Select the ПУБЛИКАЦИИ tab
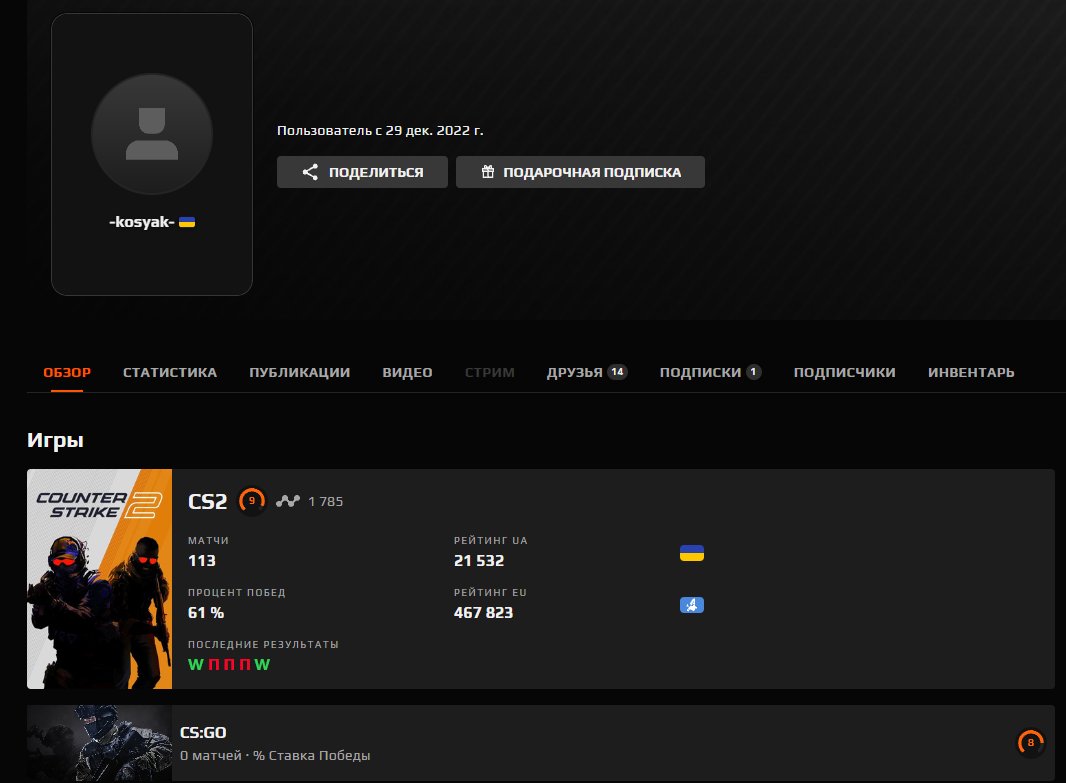 (298, 371)
